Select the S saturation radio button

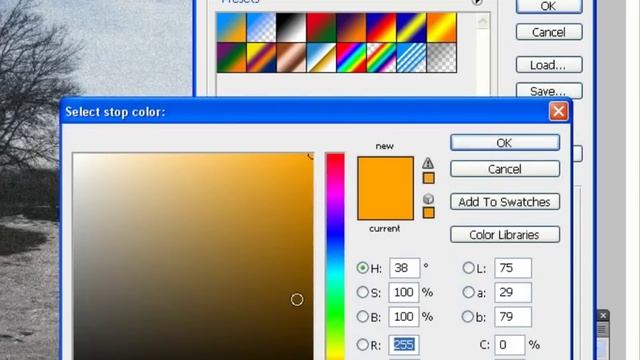point(362,292)
